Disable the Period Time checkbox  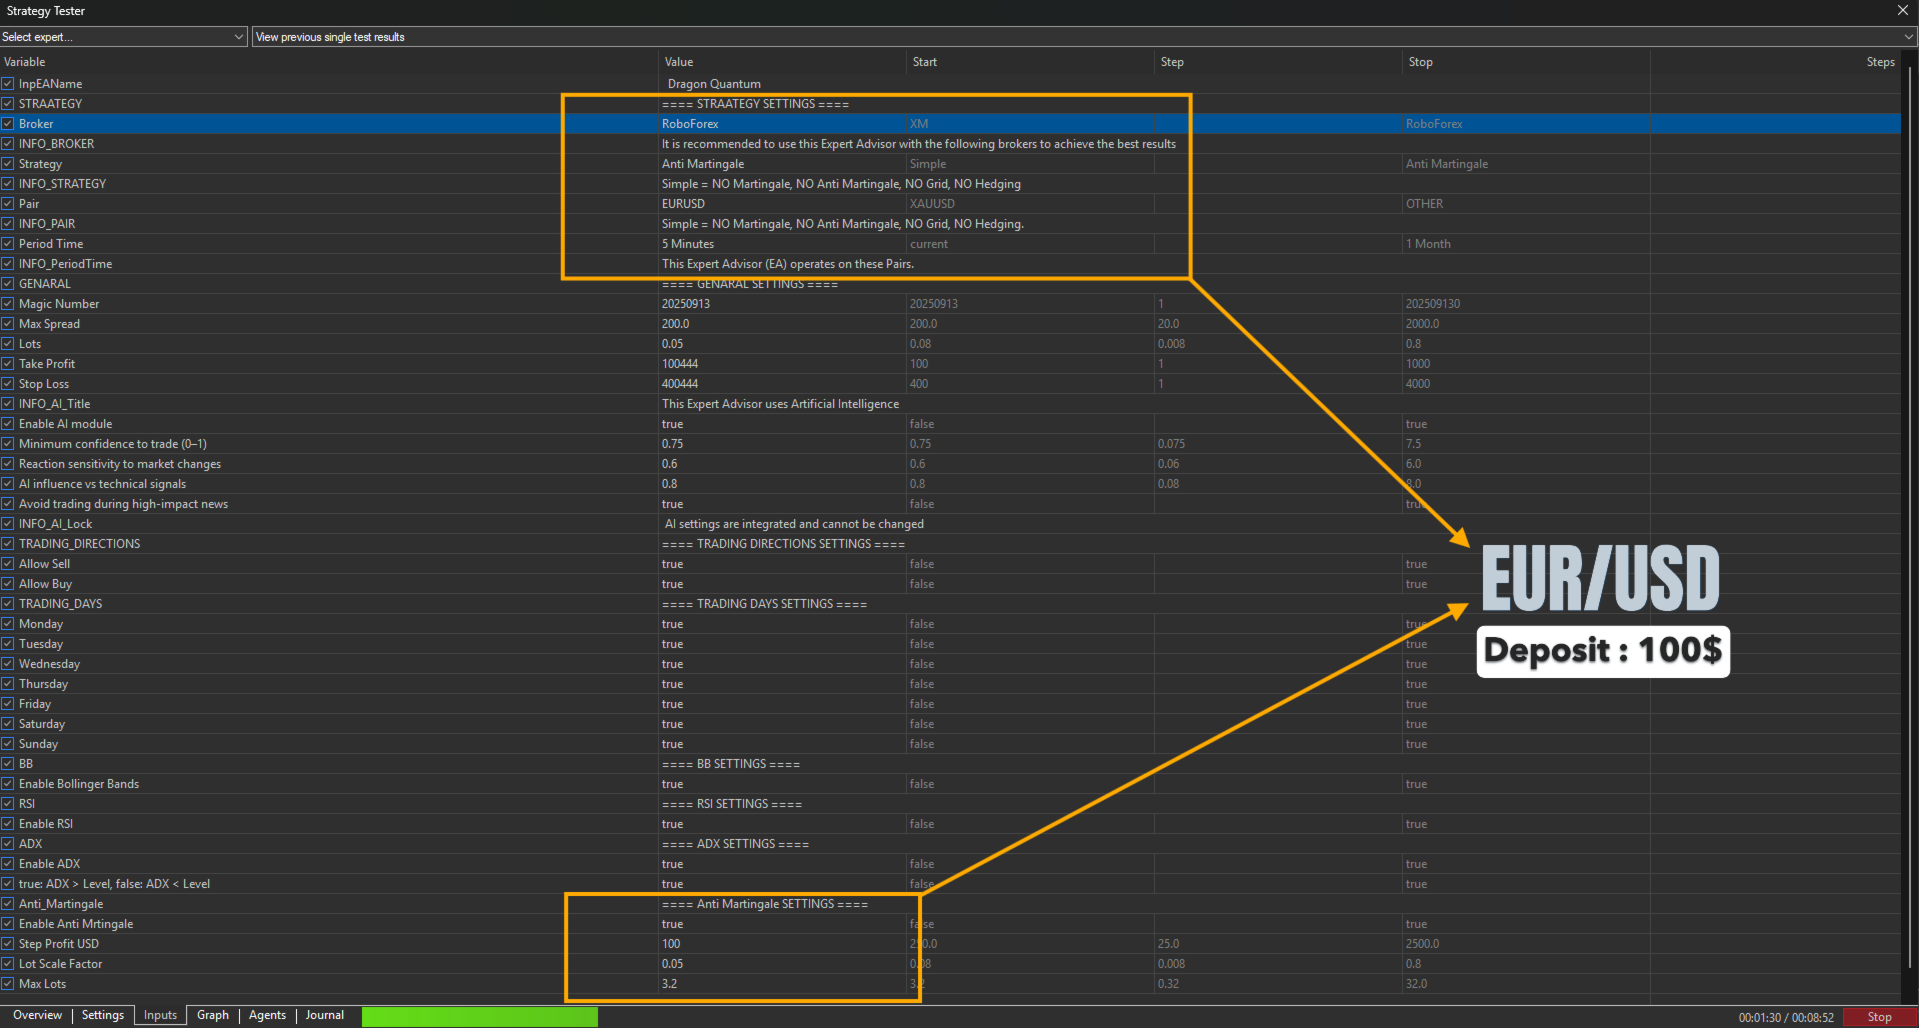[x=8, y=244]
